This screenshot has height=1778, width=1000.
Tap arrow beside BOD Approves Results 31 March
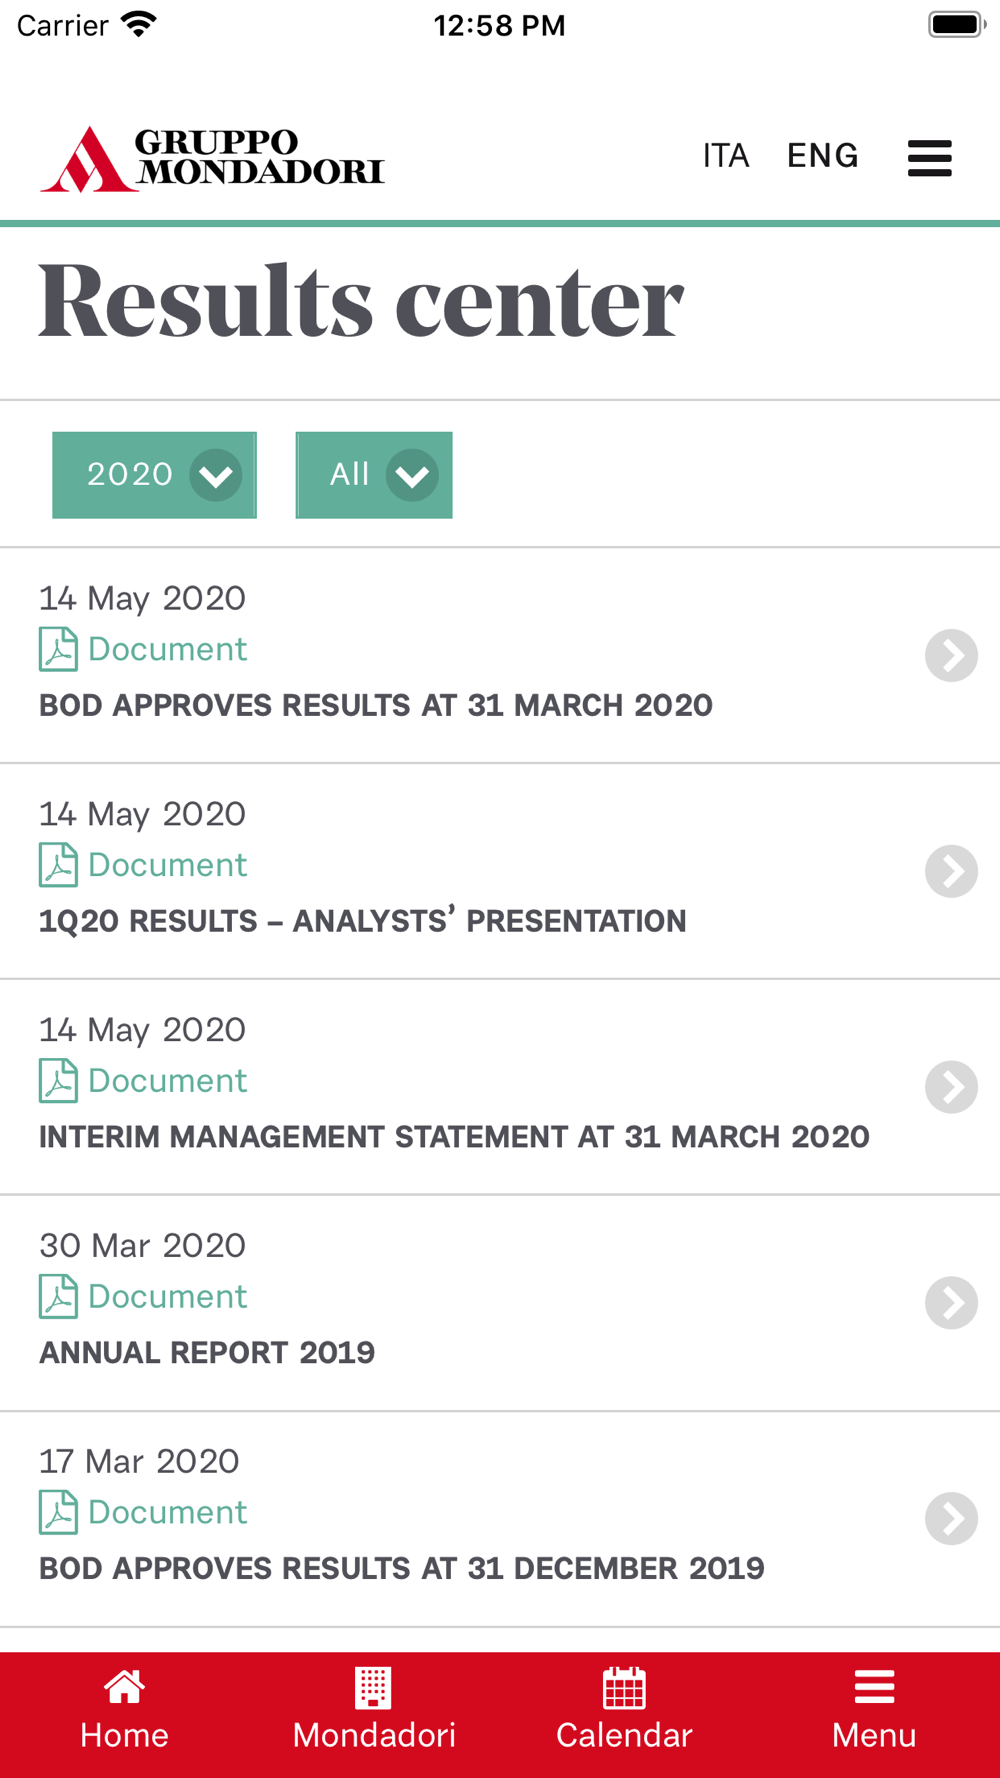pos(951,655)
